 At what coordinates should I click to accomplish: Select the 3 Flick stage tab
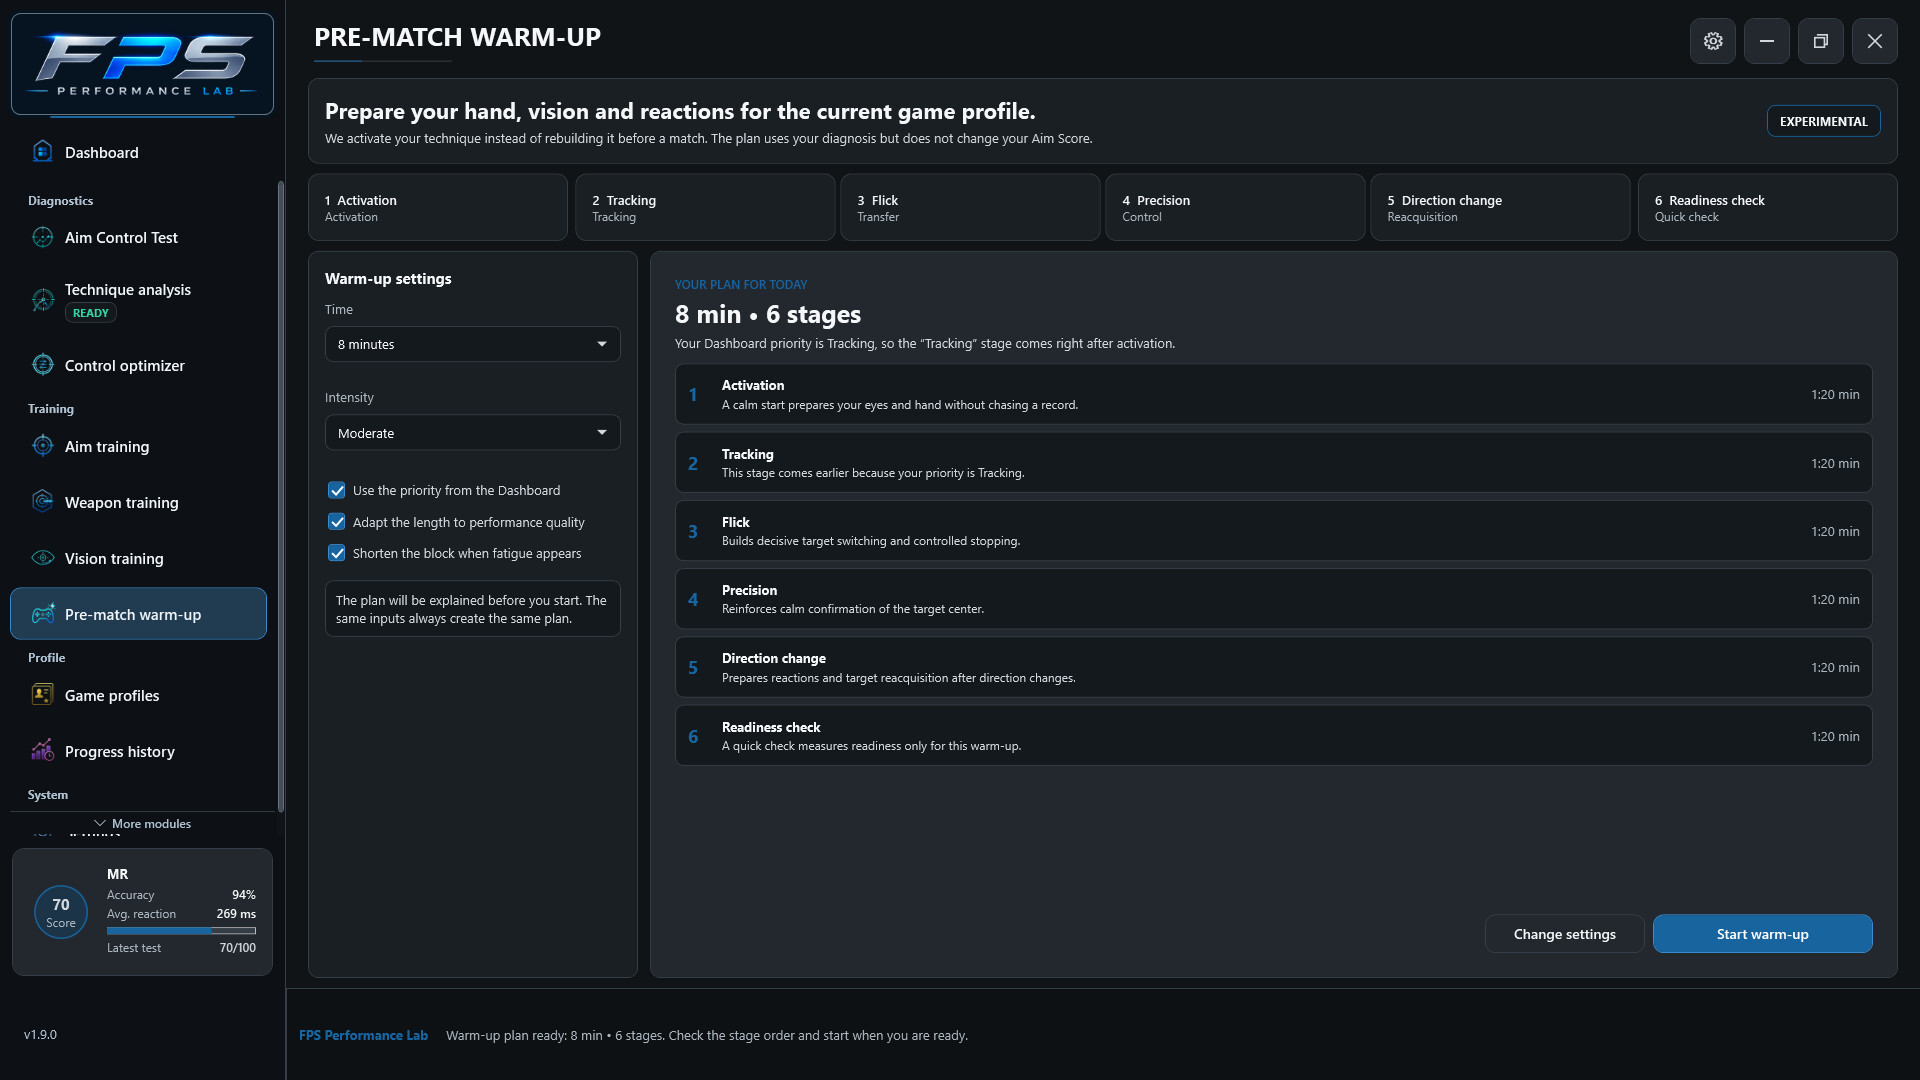(x=970, y=208)
